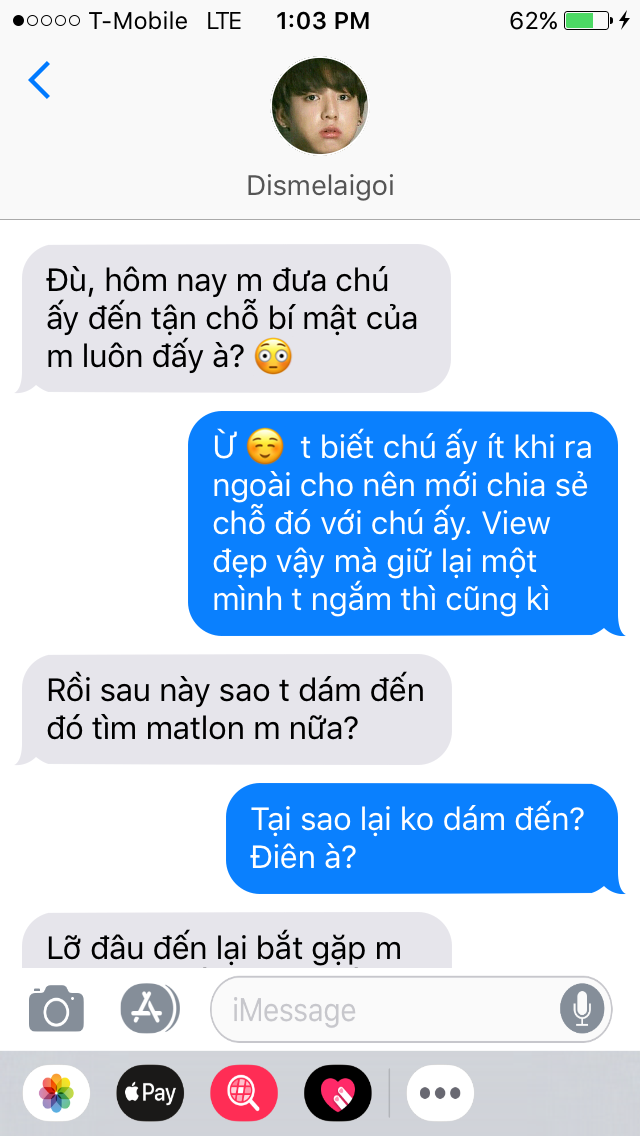Open the Photos app icon

pos(57,1093)
